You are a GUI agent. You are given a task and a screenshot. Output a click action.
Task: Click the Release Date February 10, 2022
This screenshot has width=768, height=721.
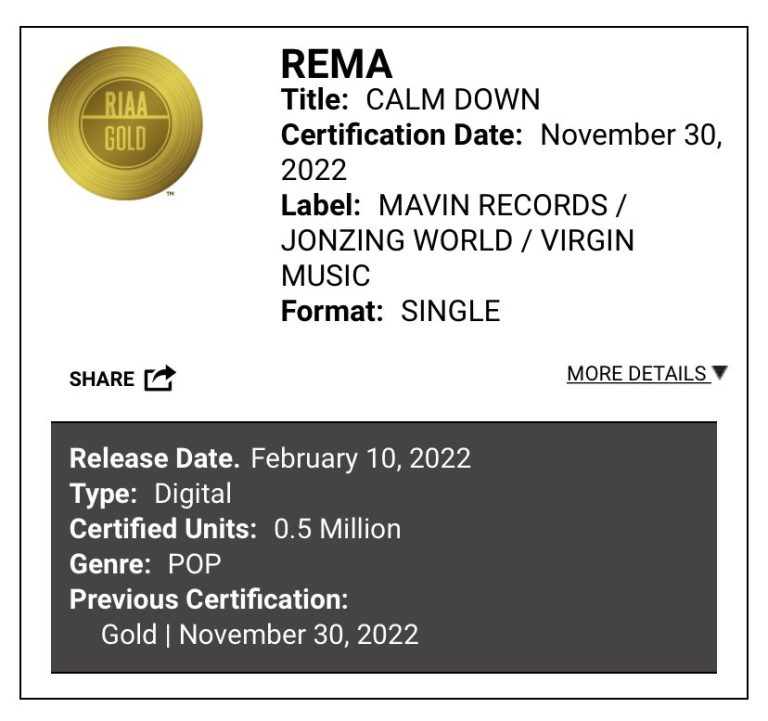[270, 459]
